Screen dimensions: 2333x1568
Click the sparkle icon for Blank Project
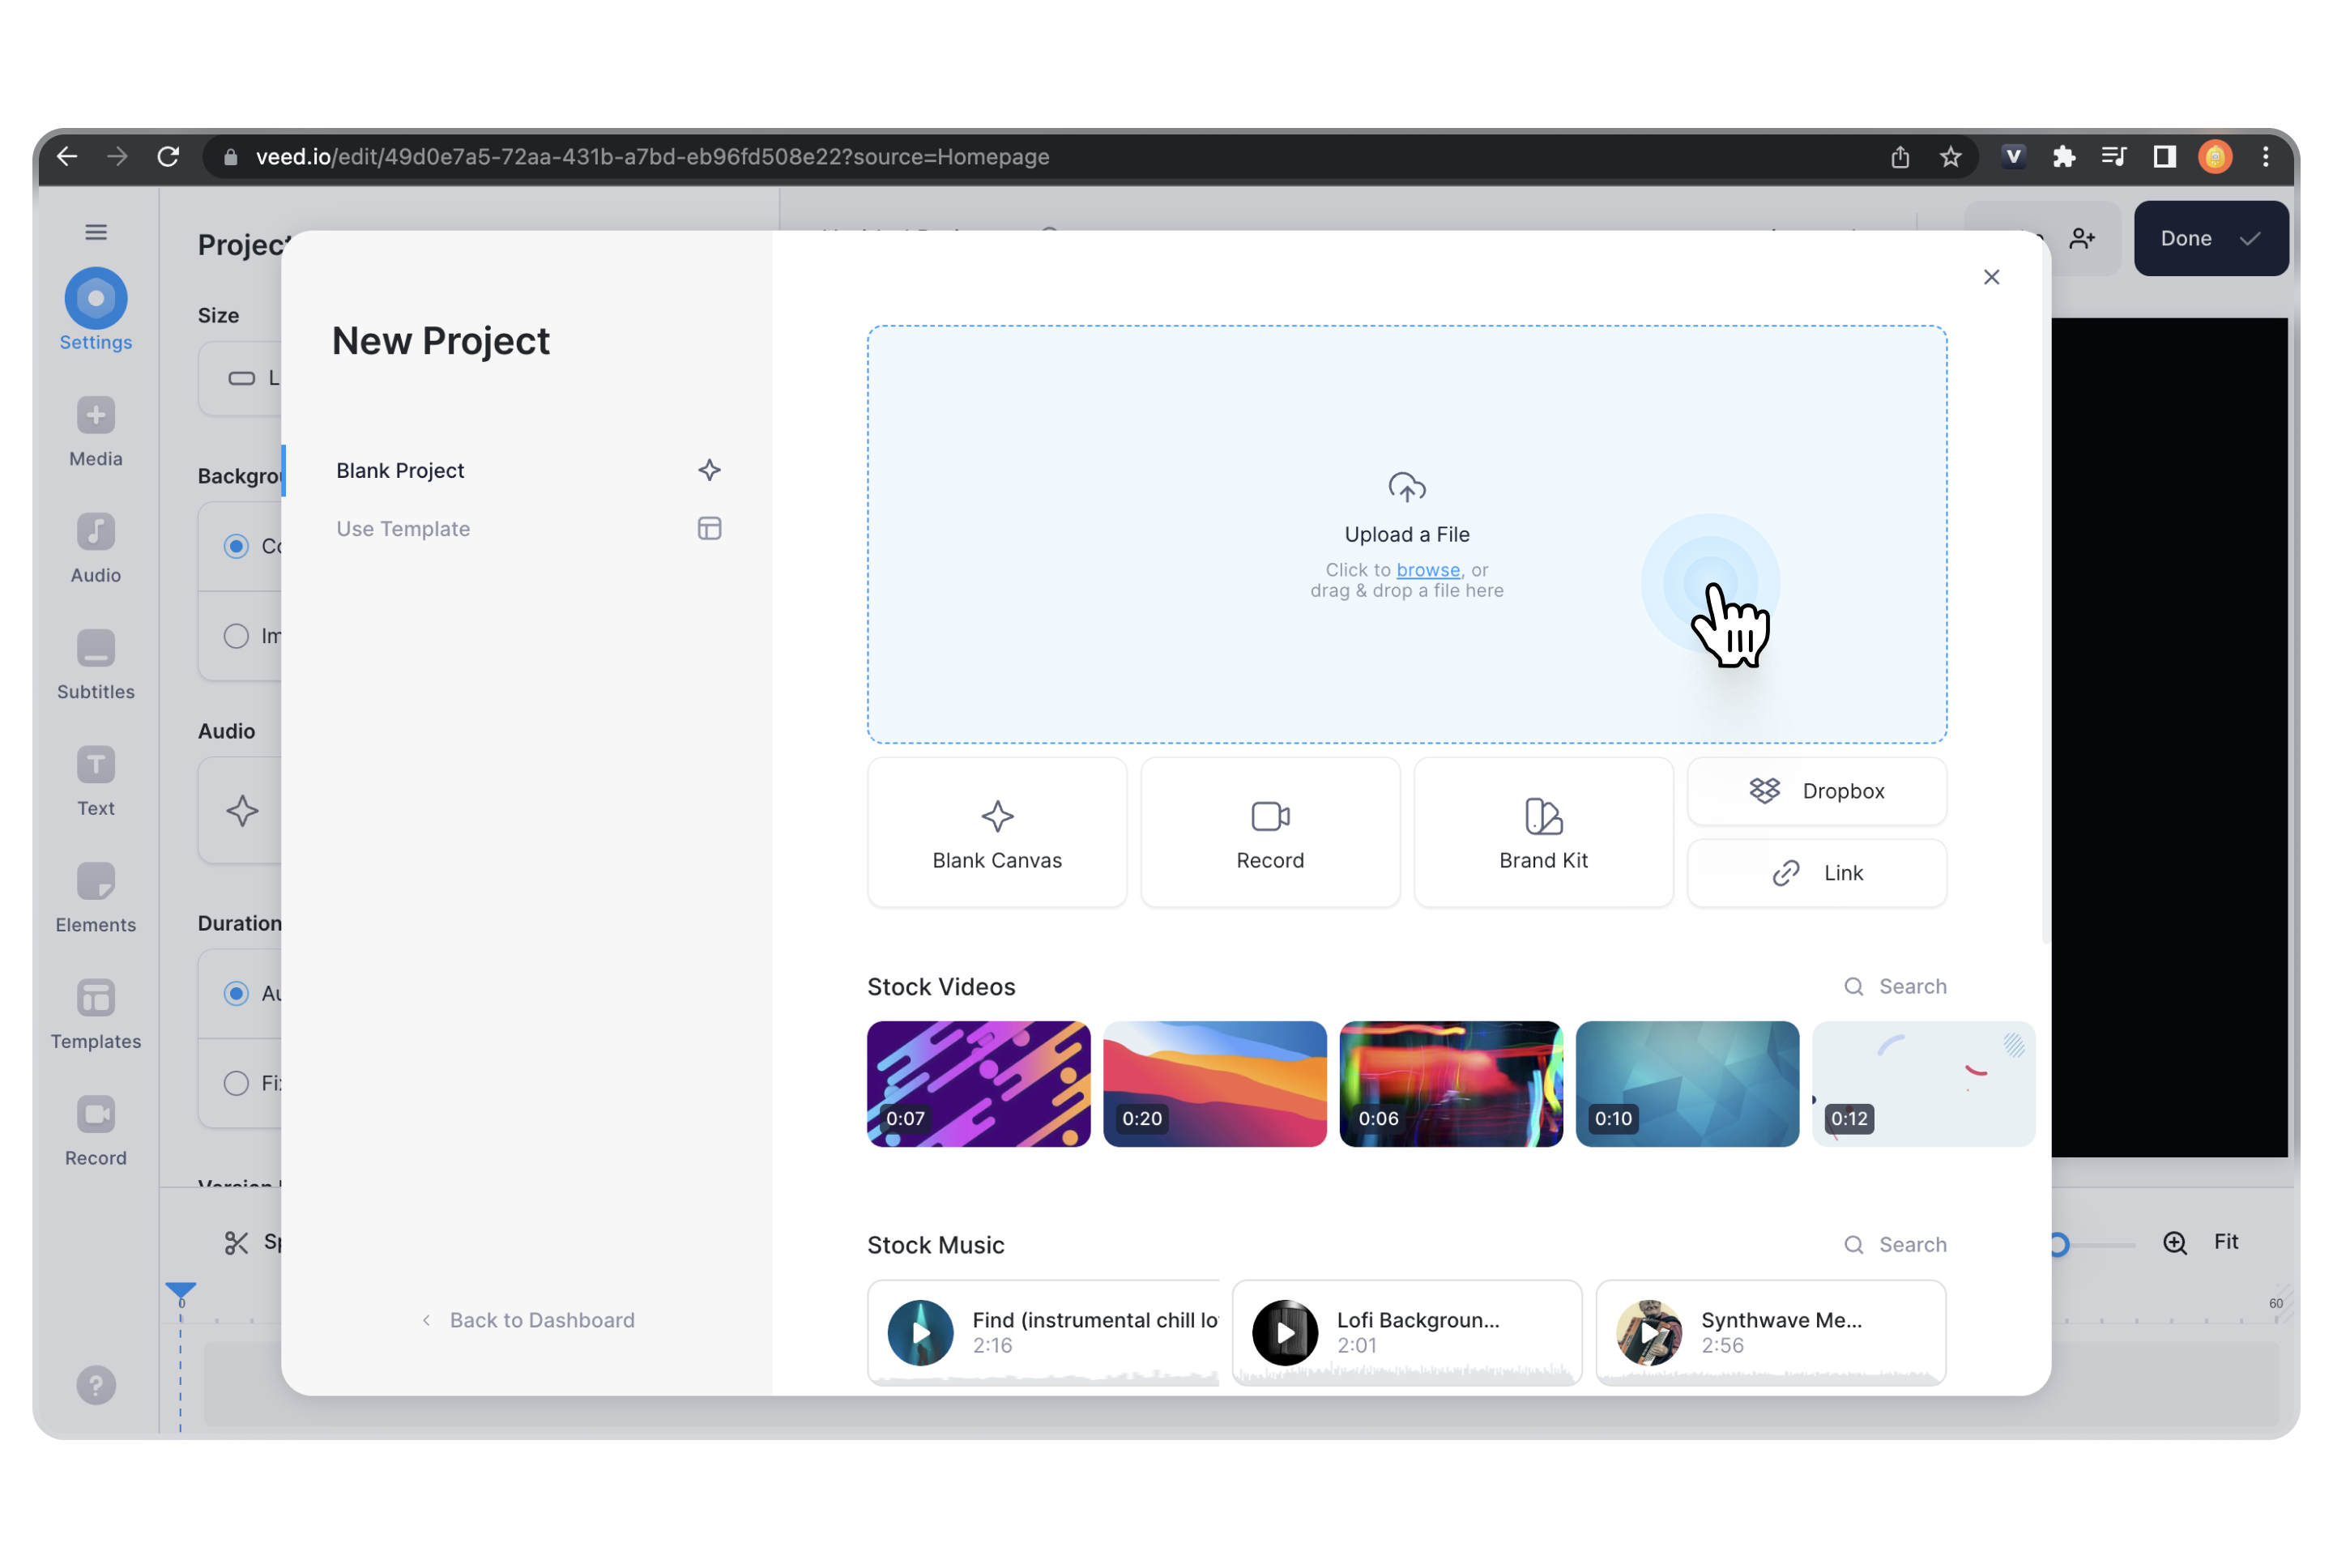point(709,469)
